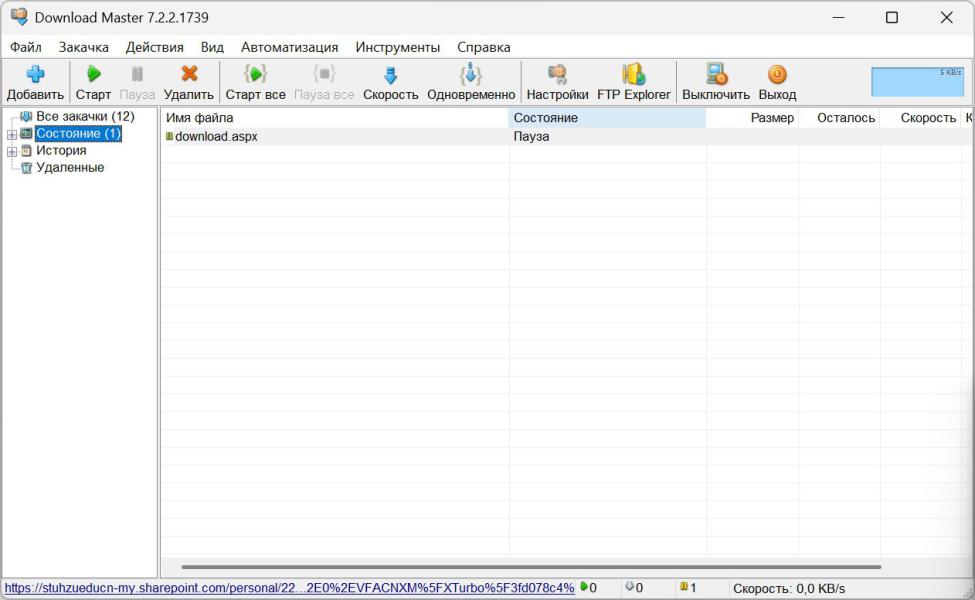Start the download with the Старт icon

tap(93, 75)
